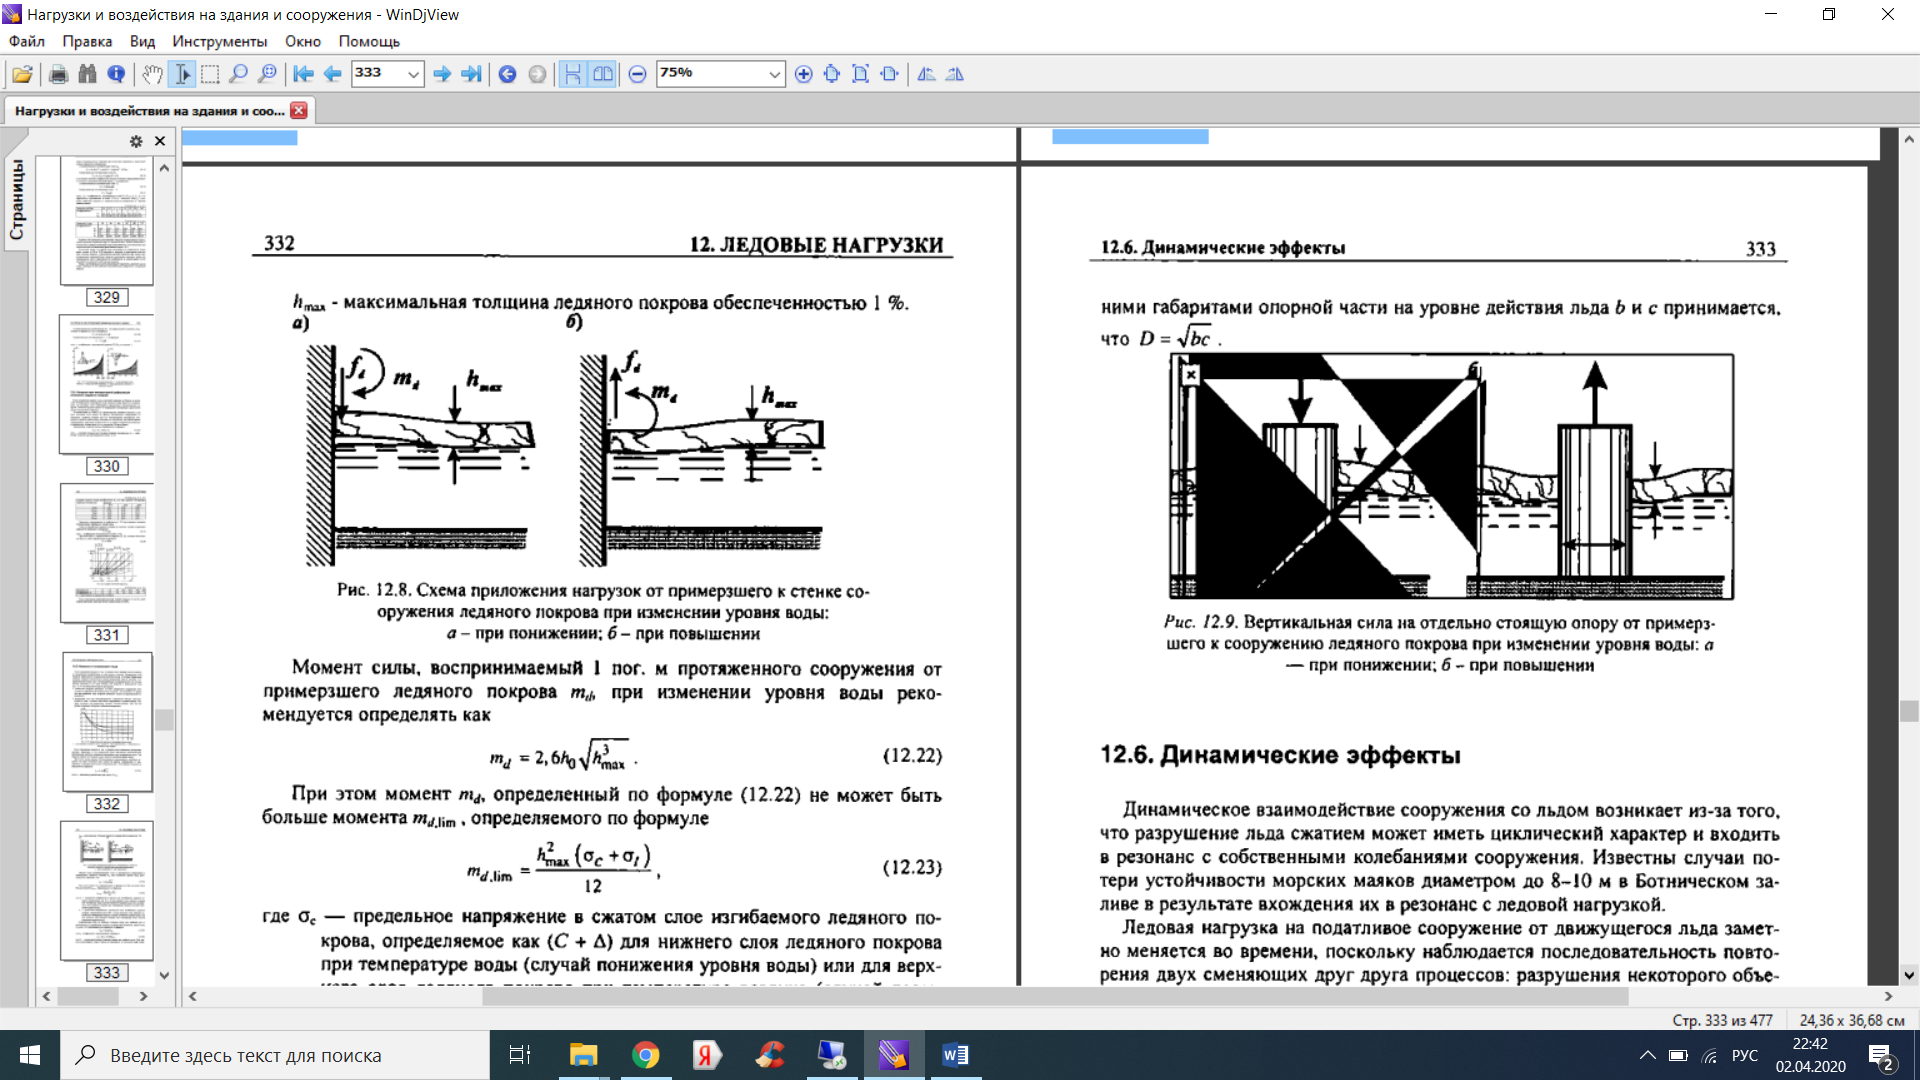Click the Windows taskbar search field
This screenshot has height=1080, width=1920.
275,1055
